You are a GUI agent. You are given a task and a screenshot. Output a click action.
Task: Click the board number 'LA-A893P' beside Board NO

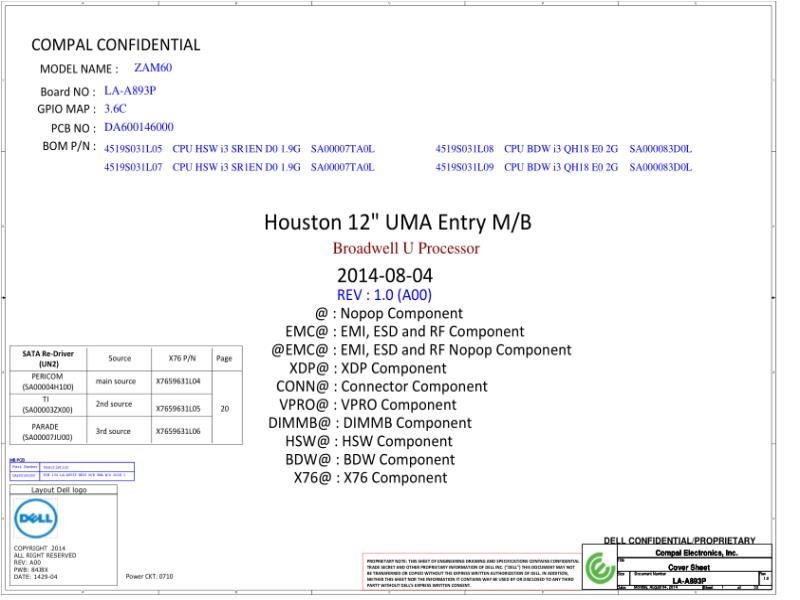(130, 90)
